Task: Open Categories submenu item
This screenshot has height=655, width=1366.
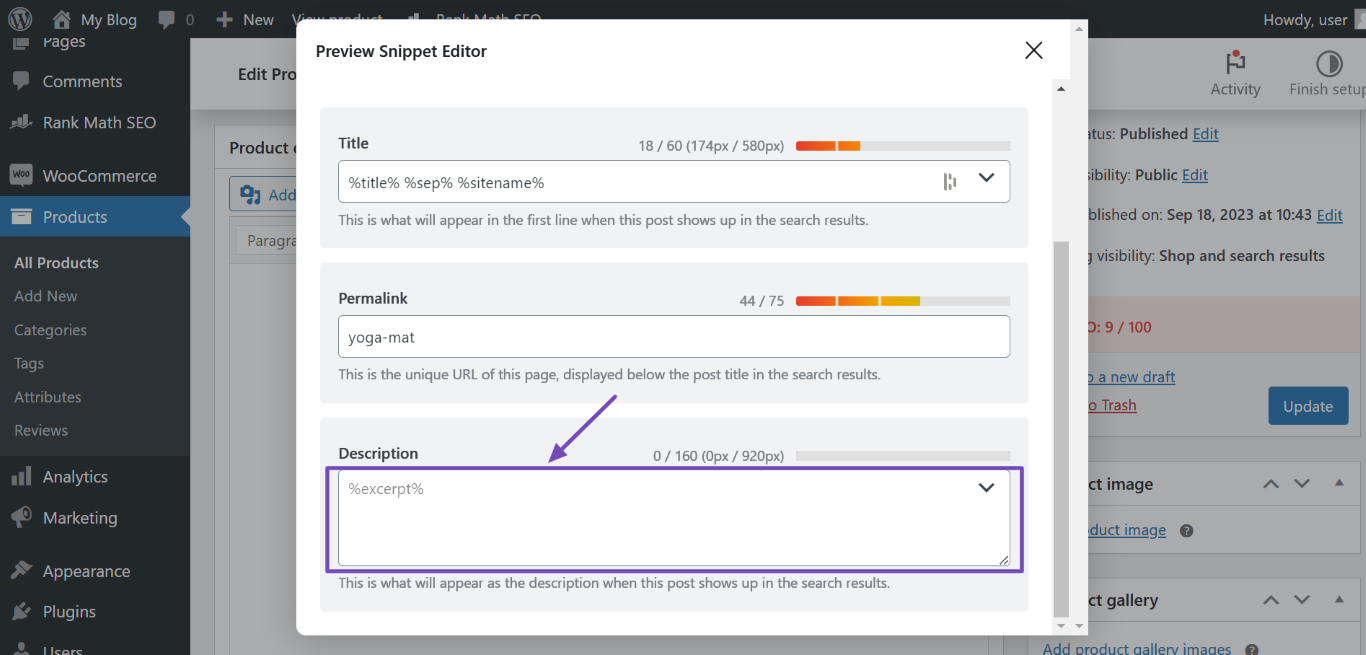Action: click(50, 330)
